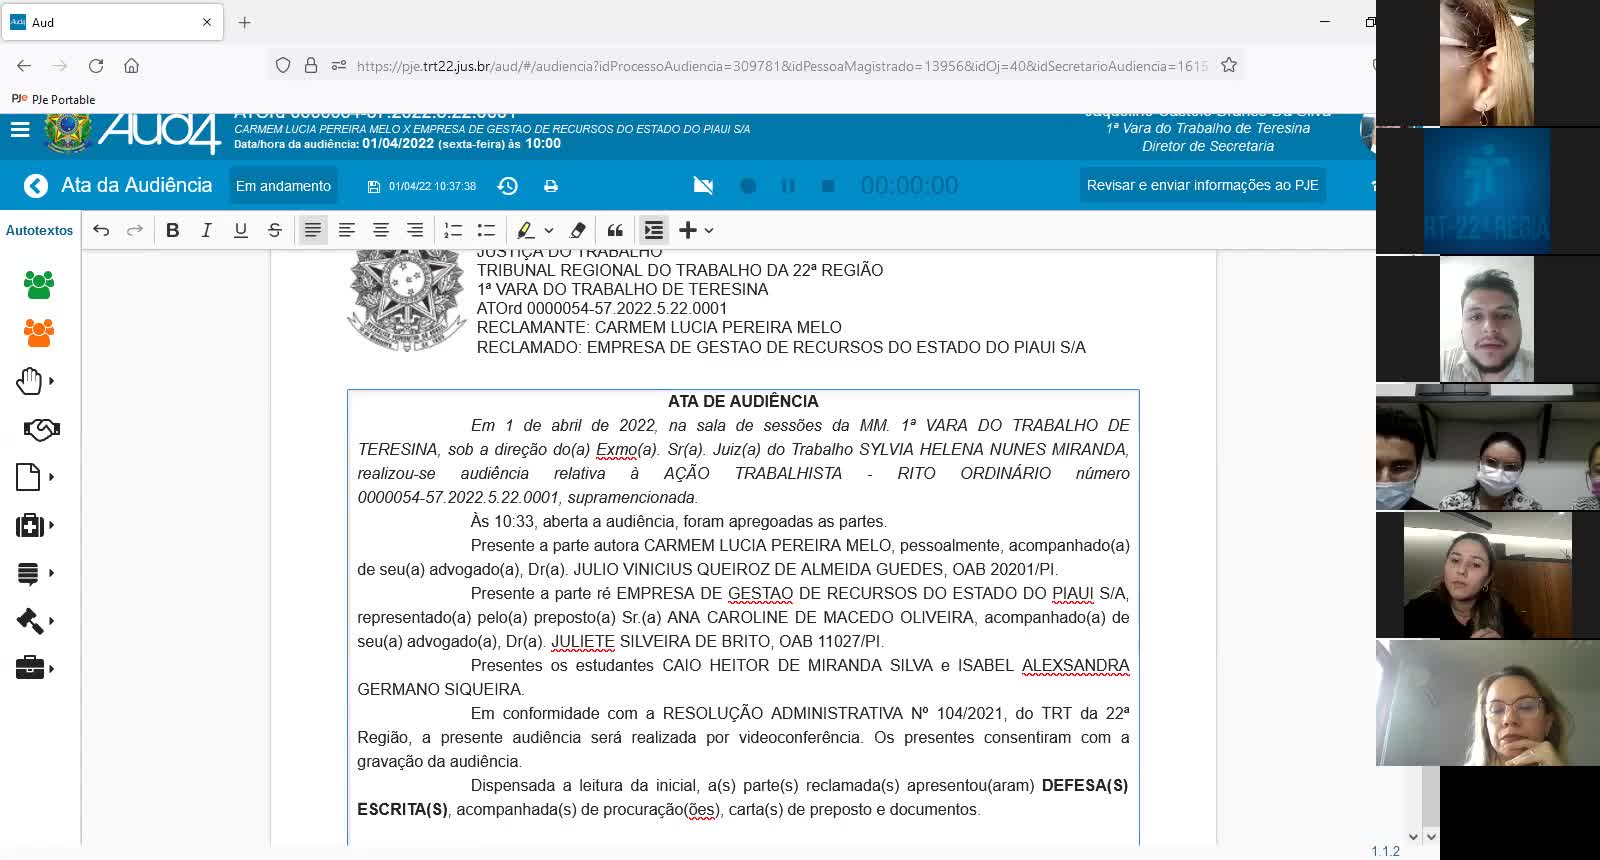Select the woman with glasses video tile
The width and height of the screenshot is (1600, 860).
coord(1488,703)
